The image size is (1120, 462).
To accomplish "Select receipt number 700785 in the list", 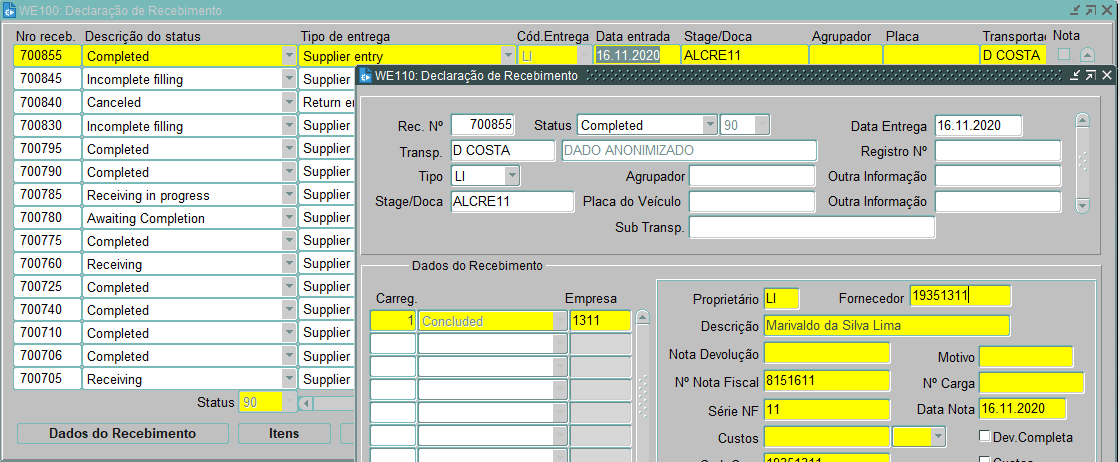I will tap(47, 195).
